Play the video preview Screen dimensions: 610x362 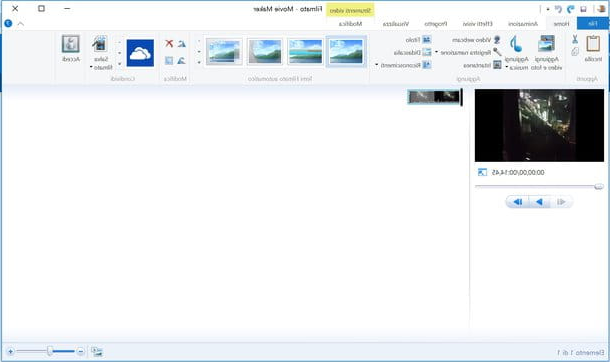click(x=539, y=202)
